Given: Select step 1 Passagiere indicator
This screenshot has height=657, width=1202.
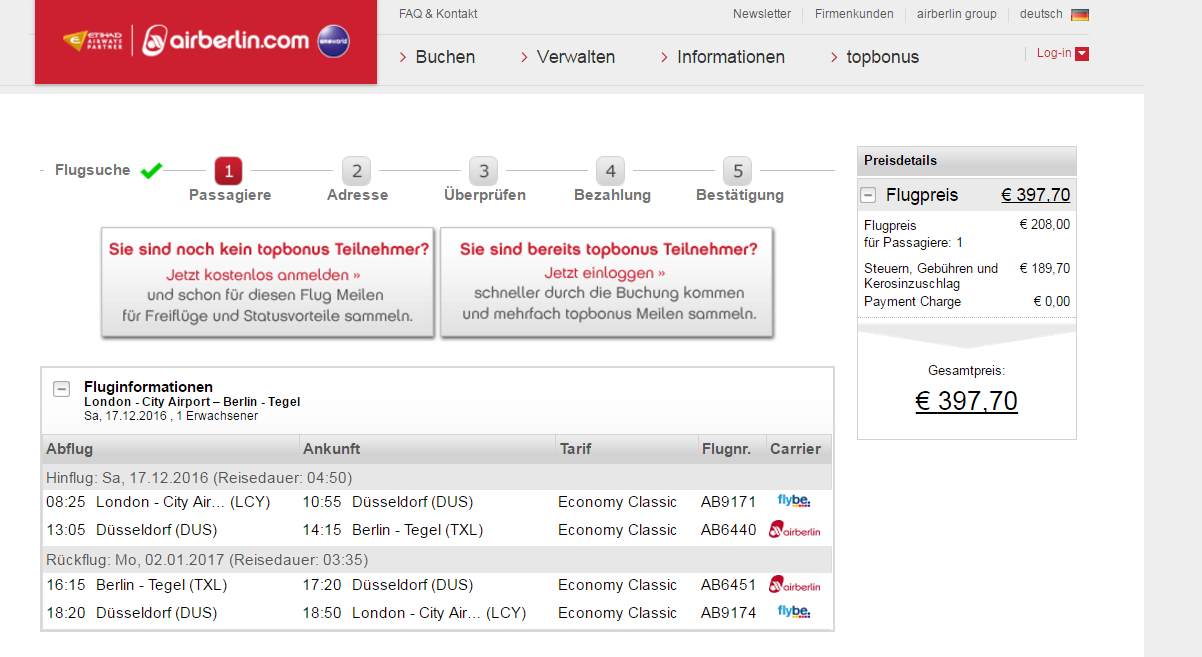Looking at the screenshot, I should (228, 171).
